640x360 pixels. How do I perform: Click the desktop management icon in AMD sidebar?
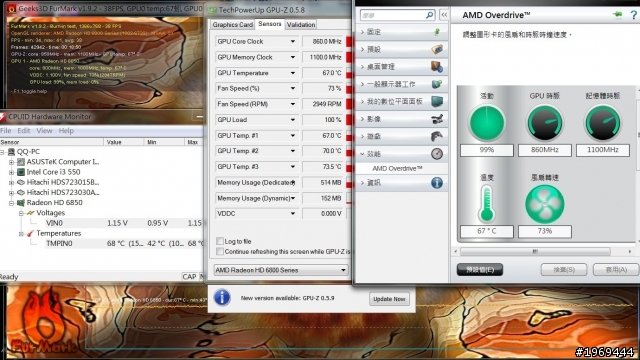(x=437, y=67)
